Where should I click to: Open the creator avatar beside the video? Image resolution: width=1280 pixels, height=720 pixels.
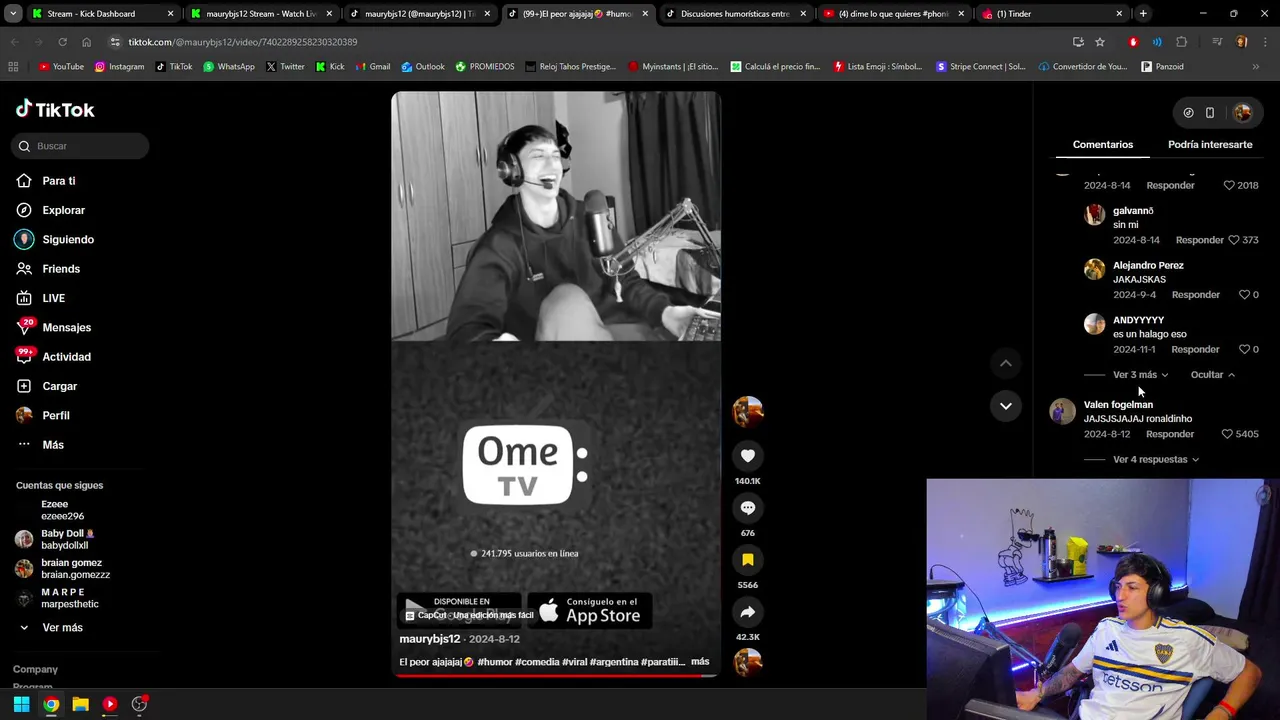747,411
